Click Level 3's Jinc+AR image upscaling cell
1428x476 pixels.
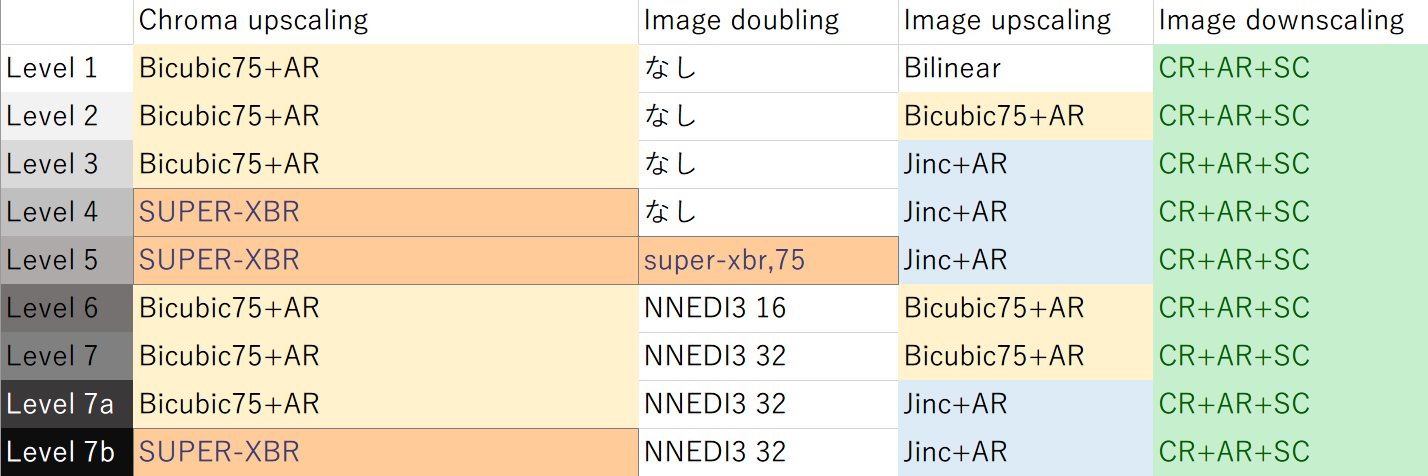[1025, 165]
